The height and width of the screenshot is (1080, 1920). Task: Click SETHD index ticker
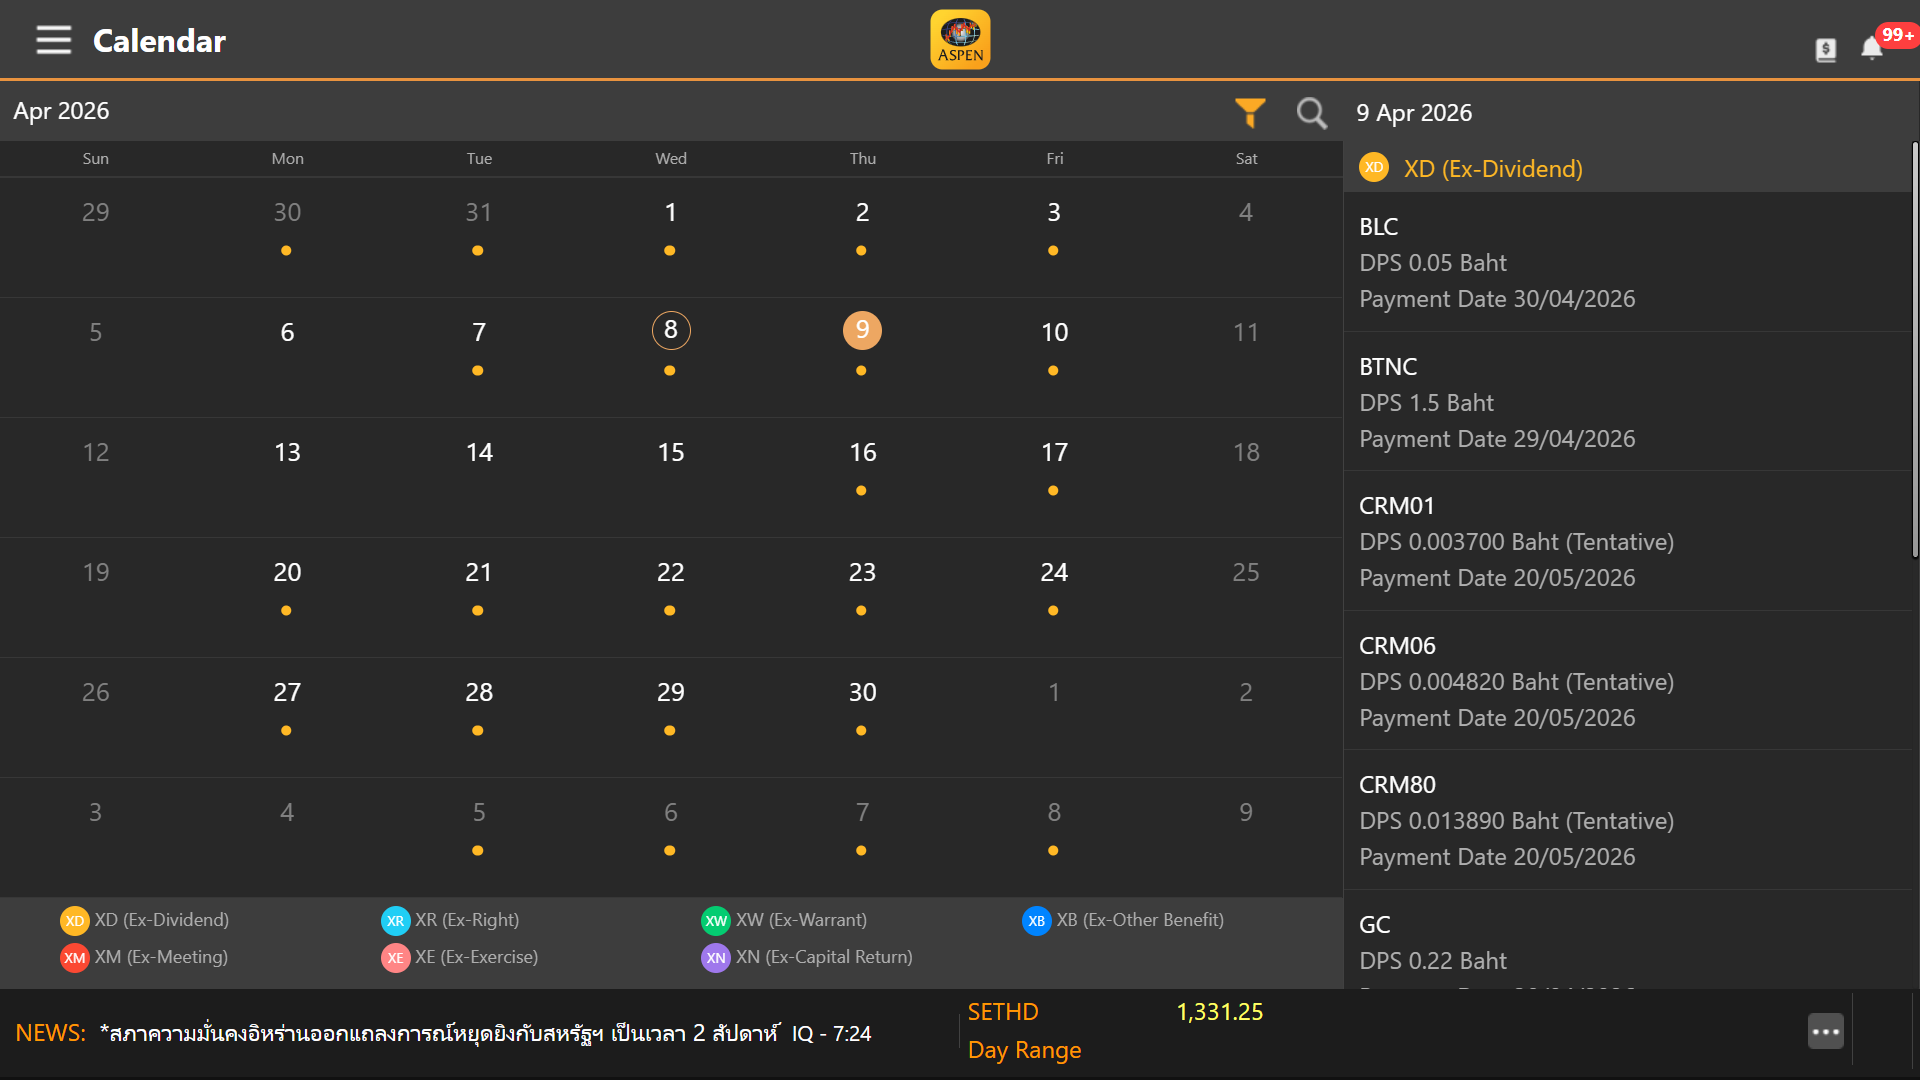(1003, 1012)
